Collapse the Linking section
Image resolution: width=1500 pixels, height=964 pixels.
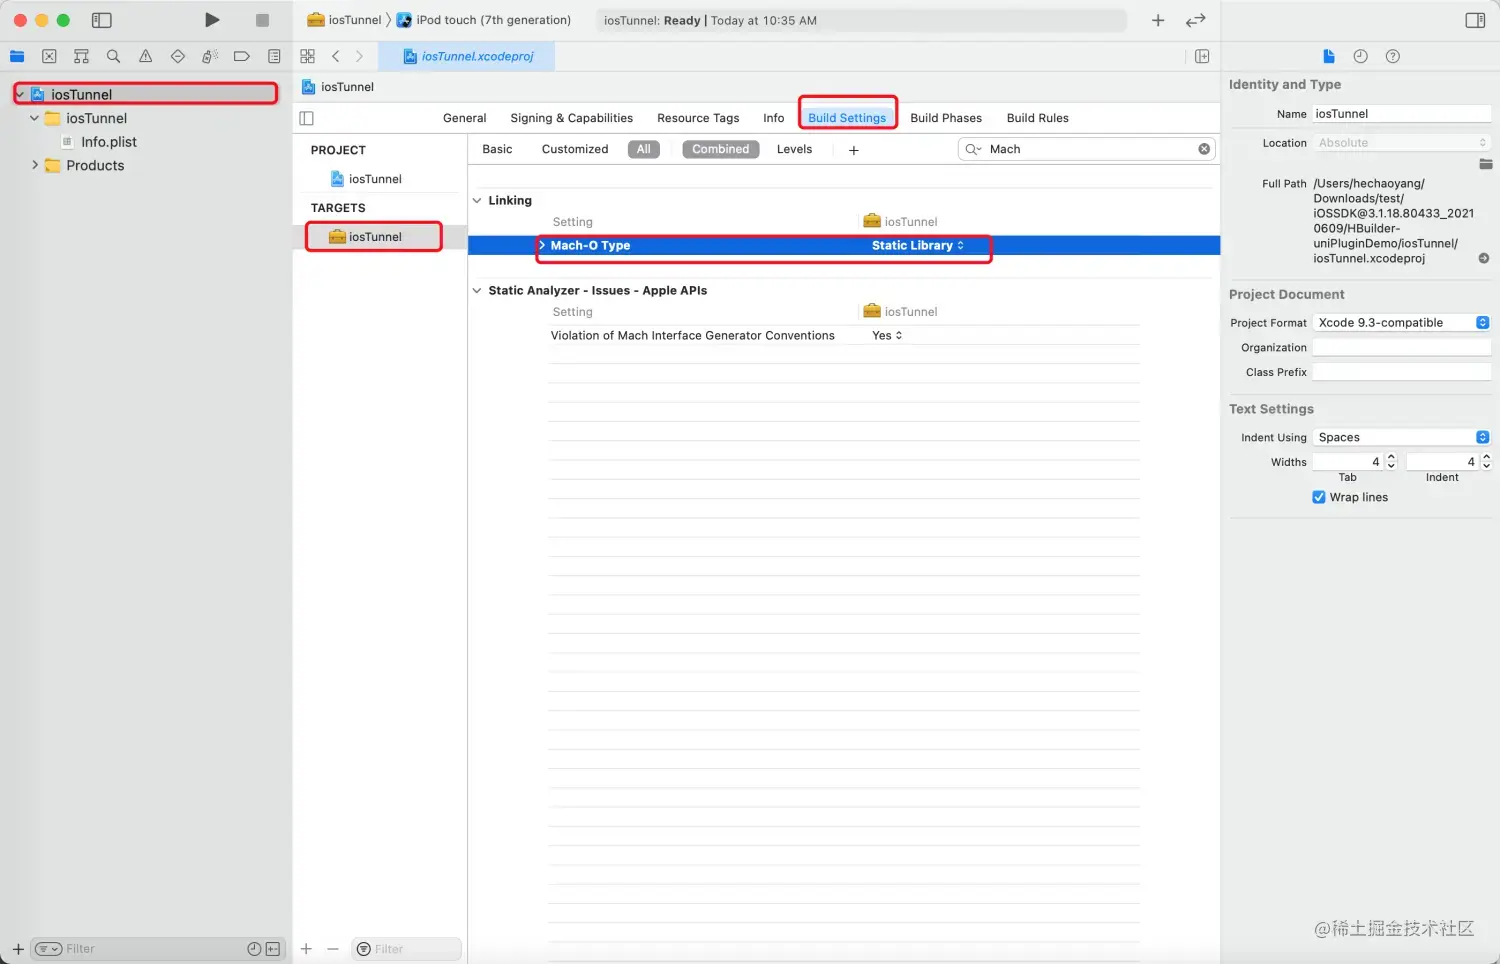tap(477, 200)
